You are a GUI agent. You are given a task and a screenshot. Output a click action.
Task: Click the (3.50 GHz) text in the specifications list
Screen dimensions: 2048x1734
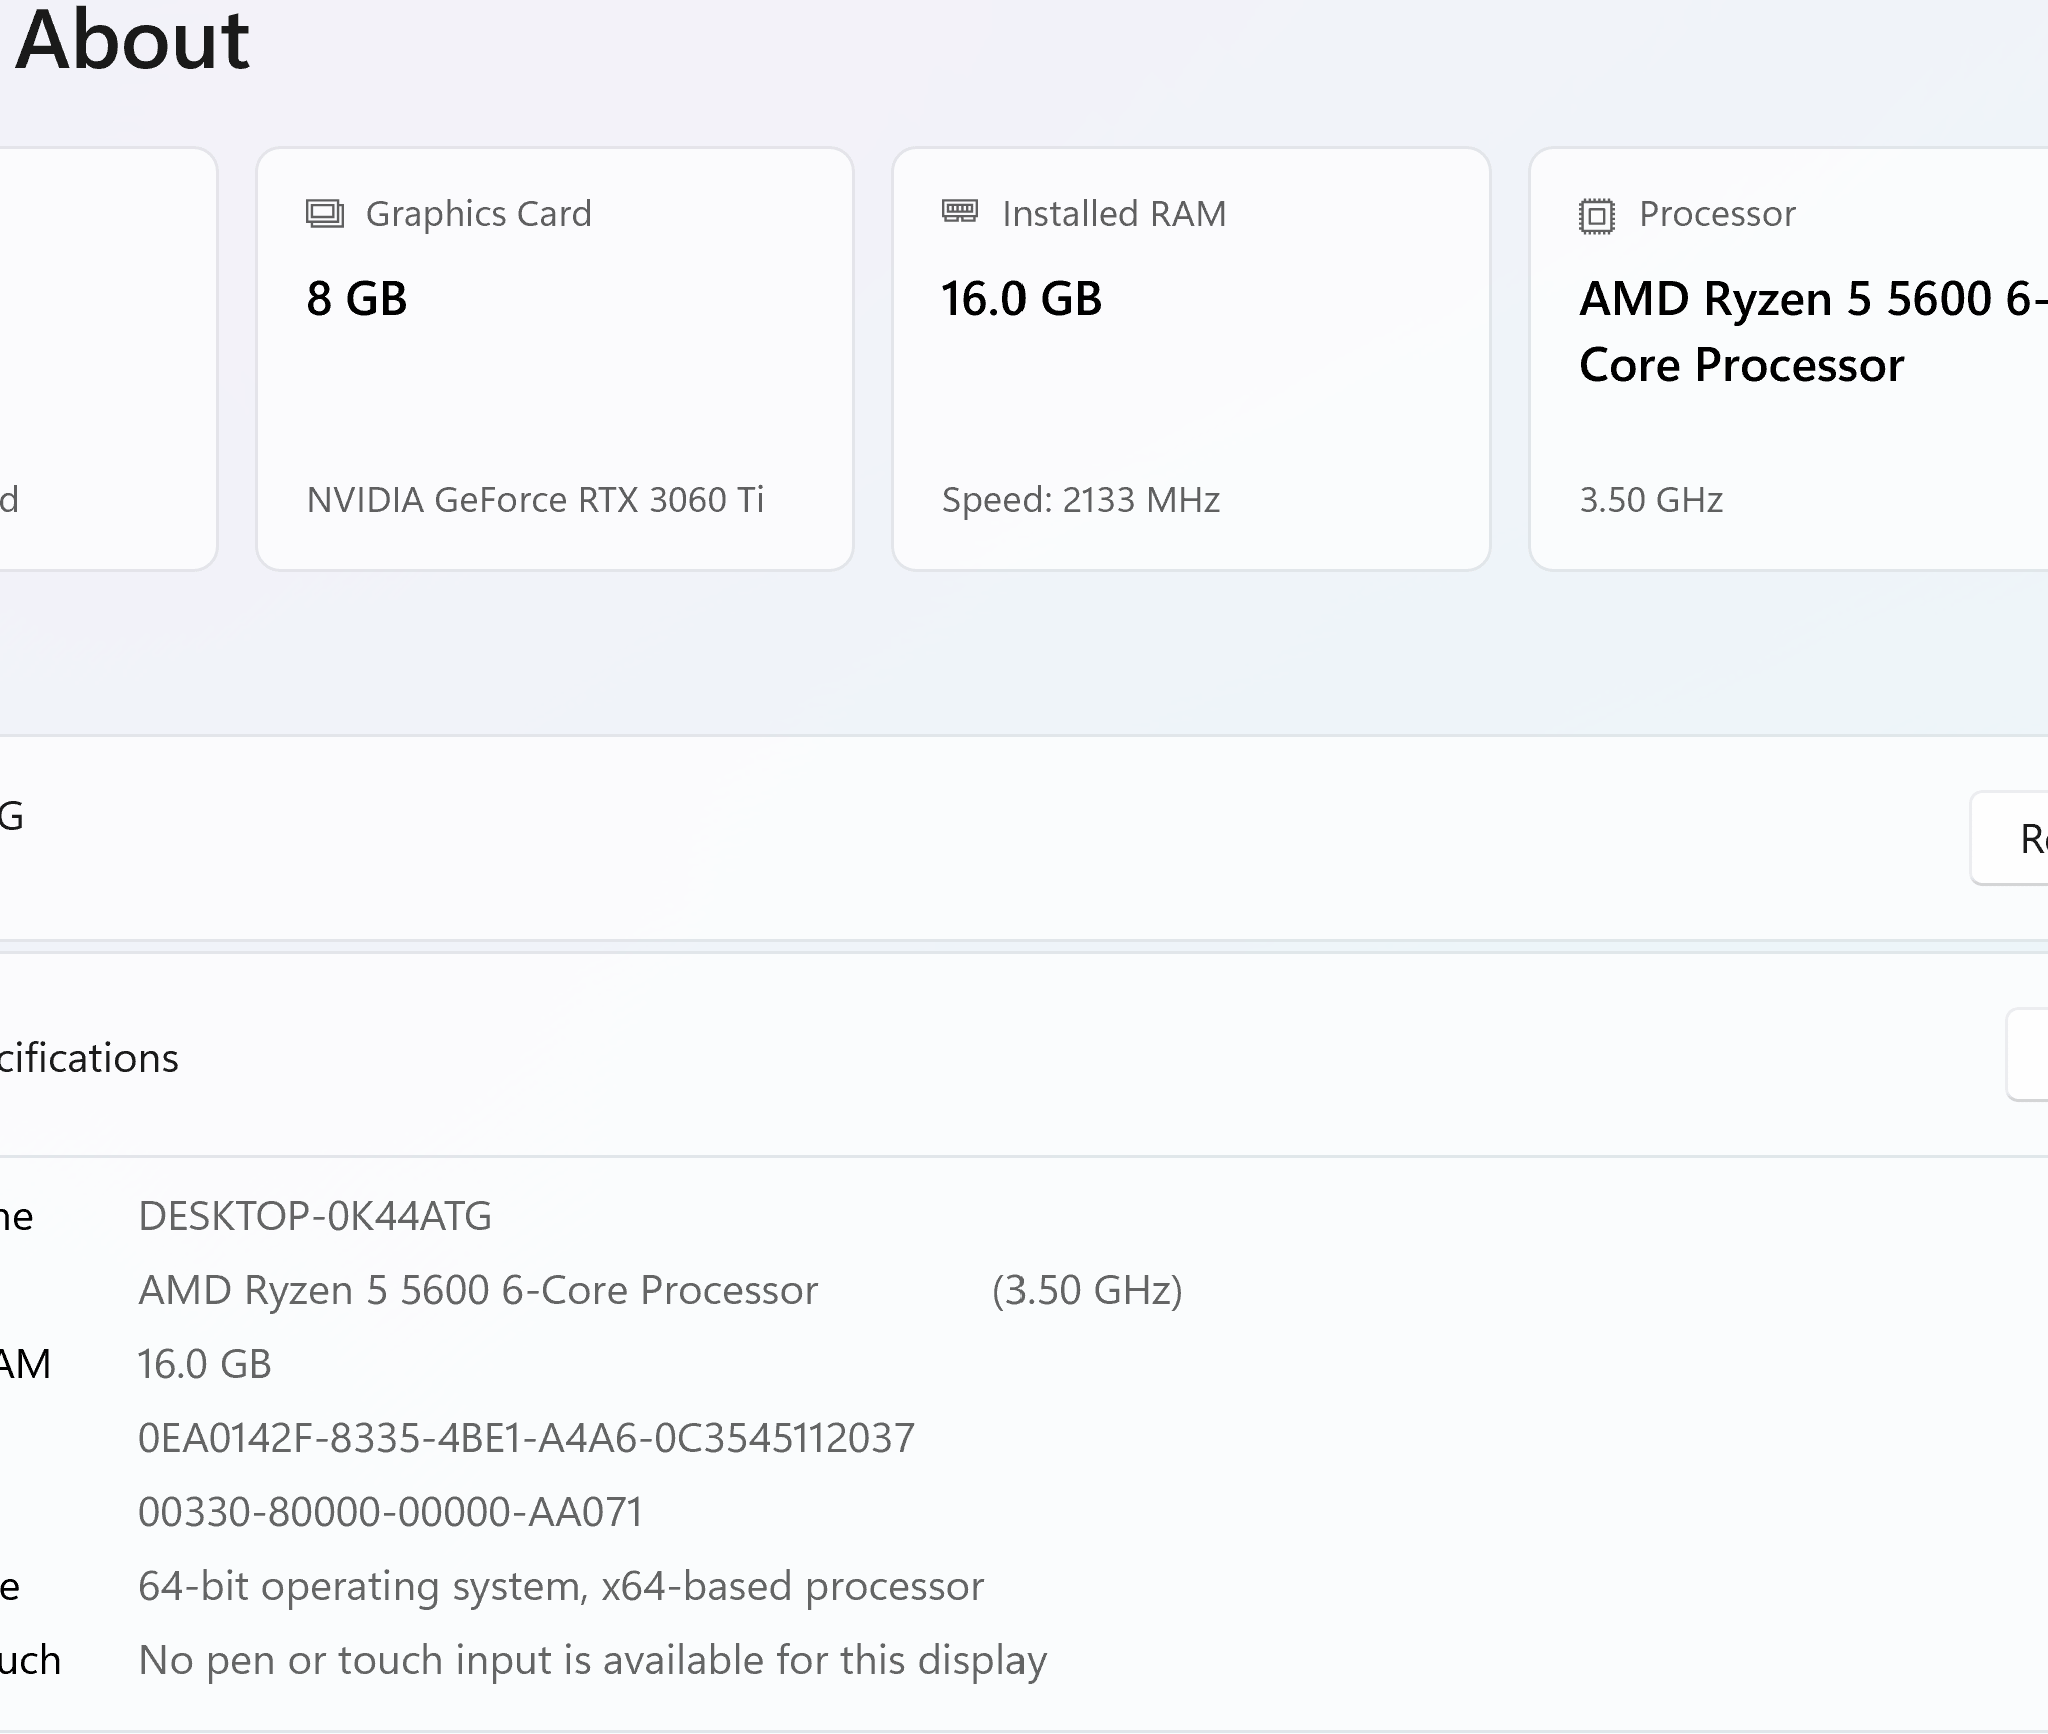click(x=1087, y=1290)
